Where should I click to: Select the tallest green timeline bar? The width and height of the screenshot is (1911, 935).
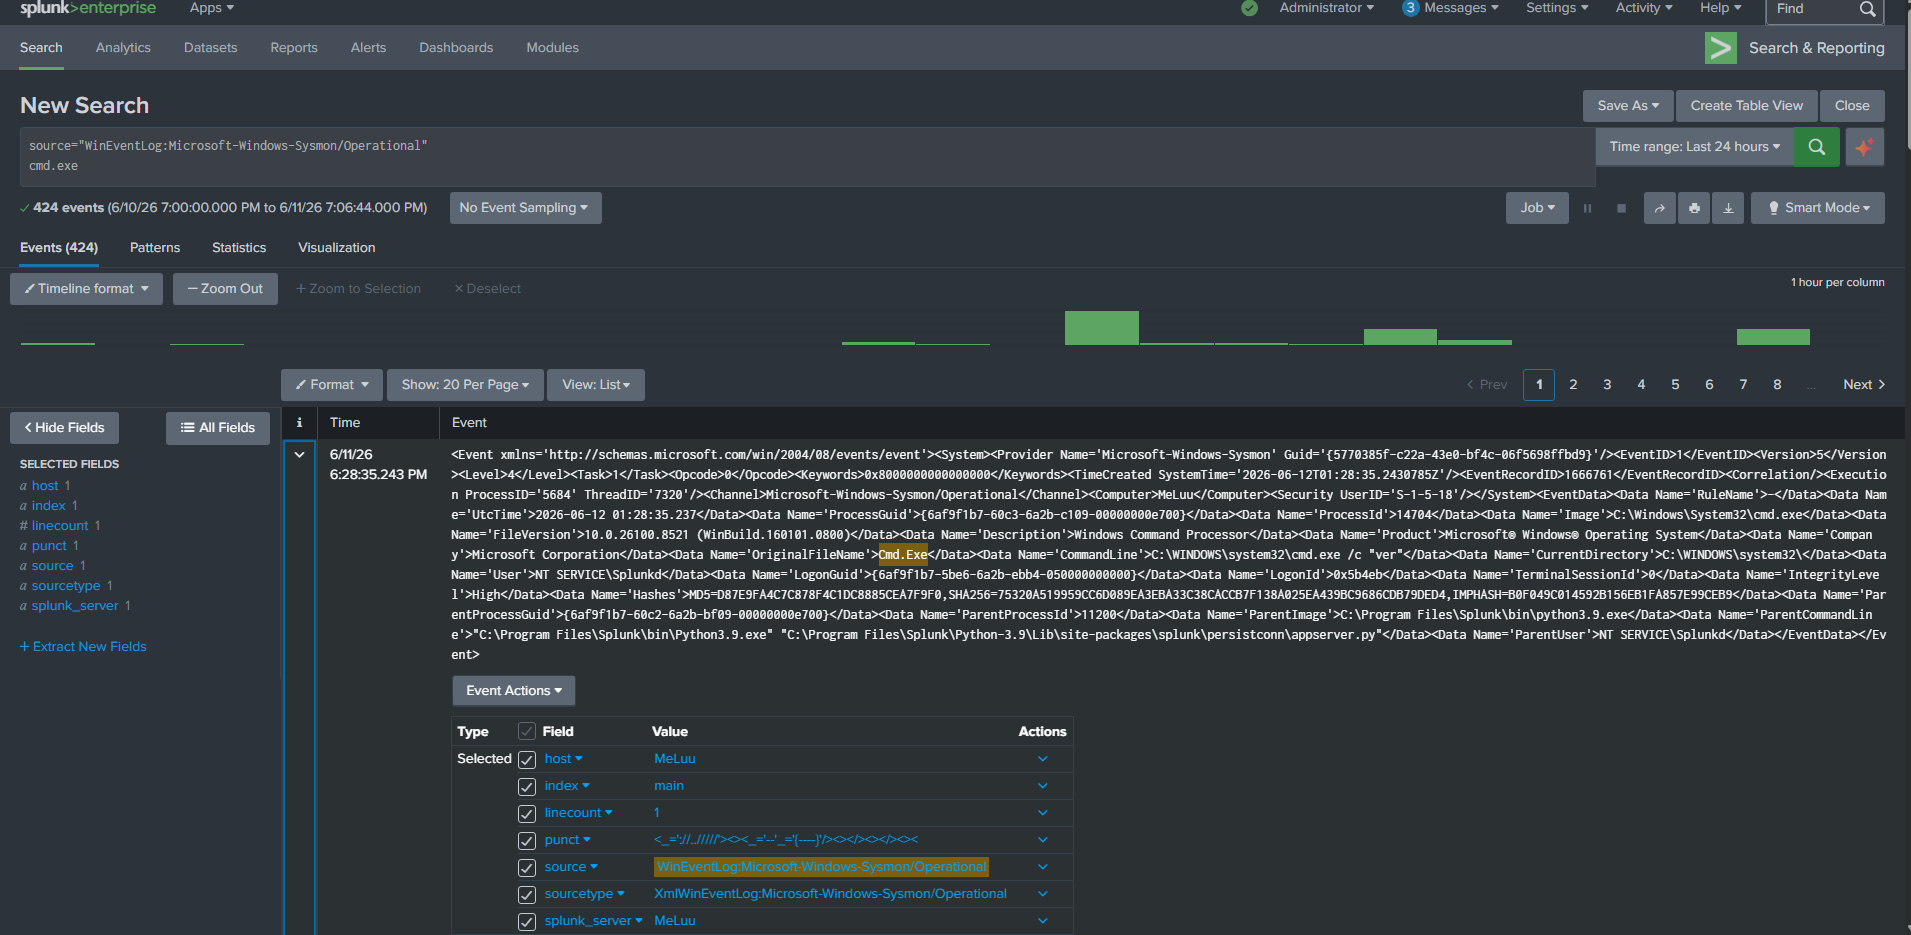tap(1102, 328)
